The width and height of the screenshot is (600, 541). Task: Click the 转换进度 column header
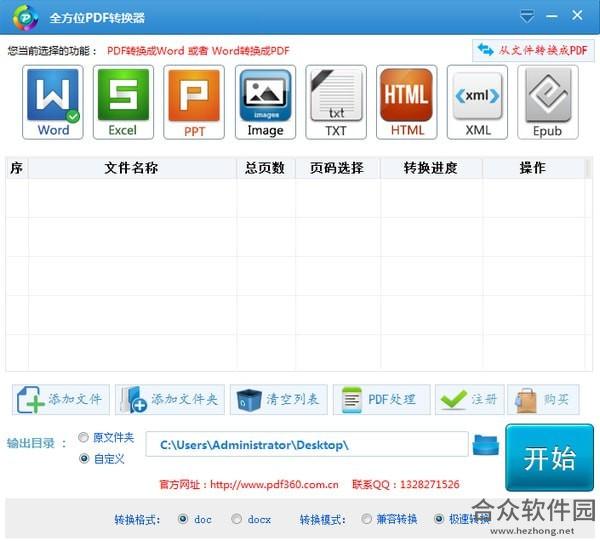tap(431, 168)
